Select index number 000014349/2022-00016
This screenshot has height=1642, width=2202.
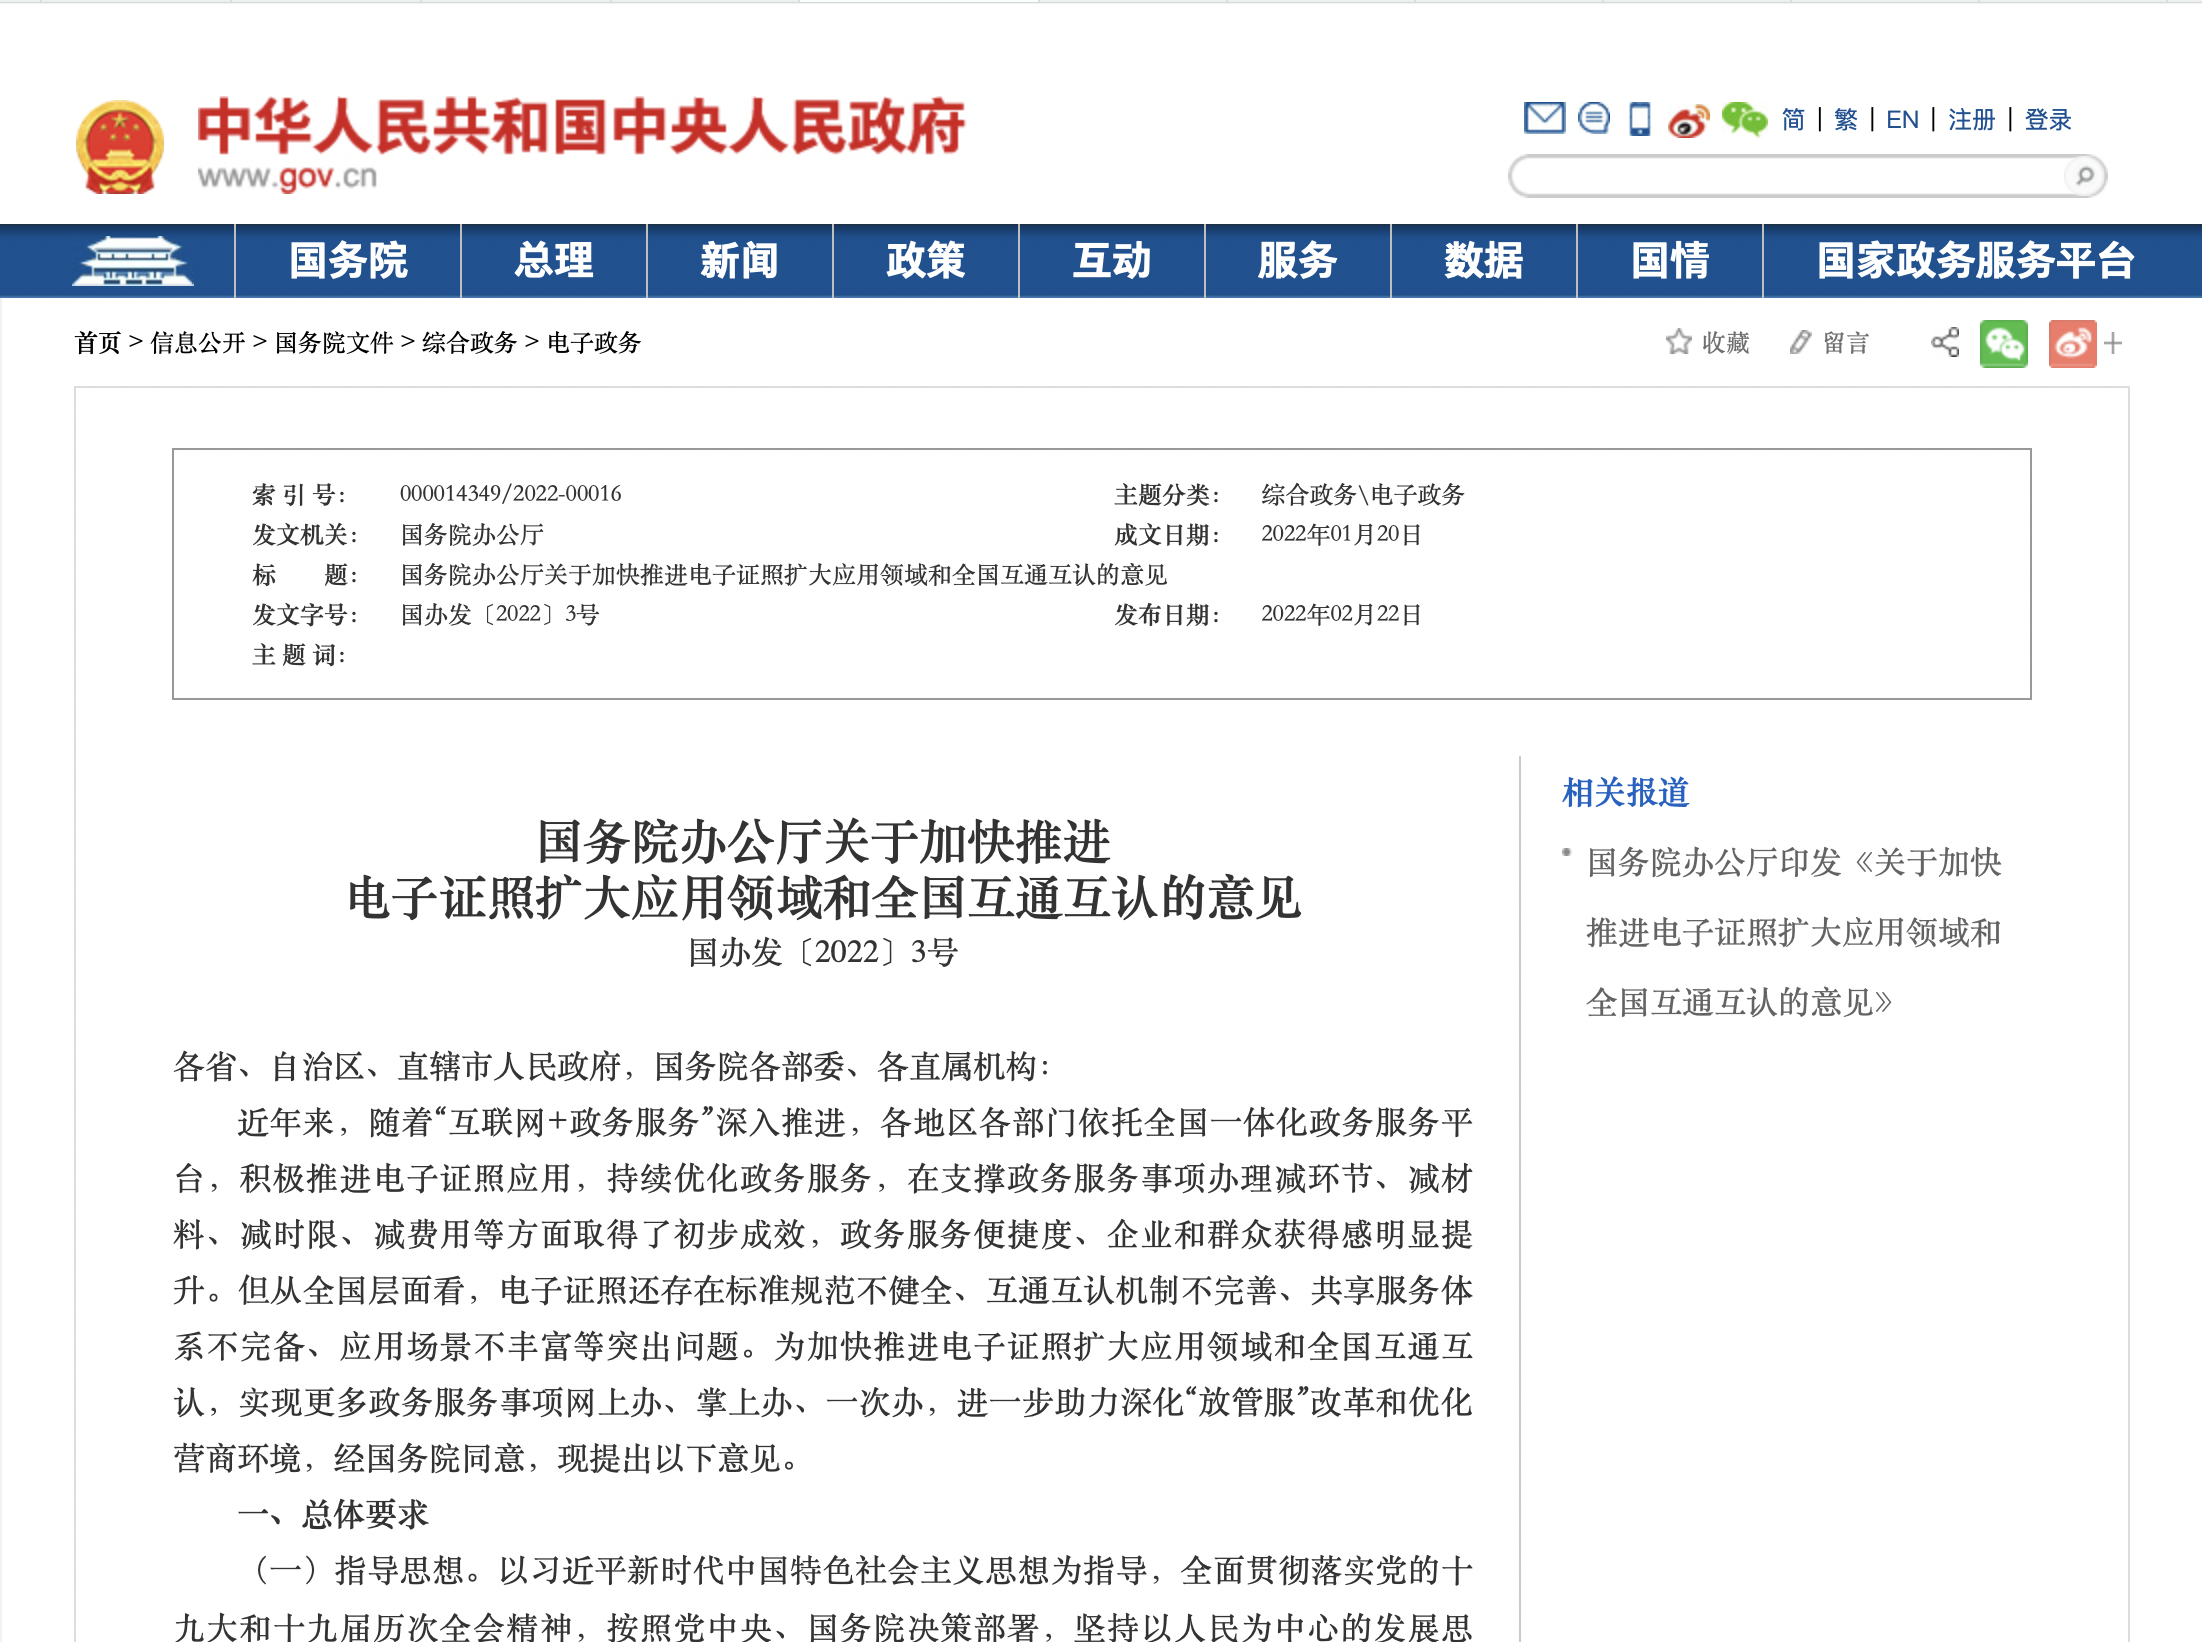pyautogui.click(x=511, y=494)
